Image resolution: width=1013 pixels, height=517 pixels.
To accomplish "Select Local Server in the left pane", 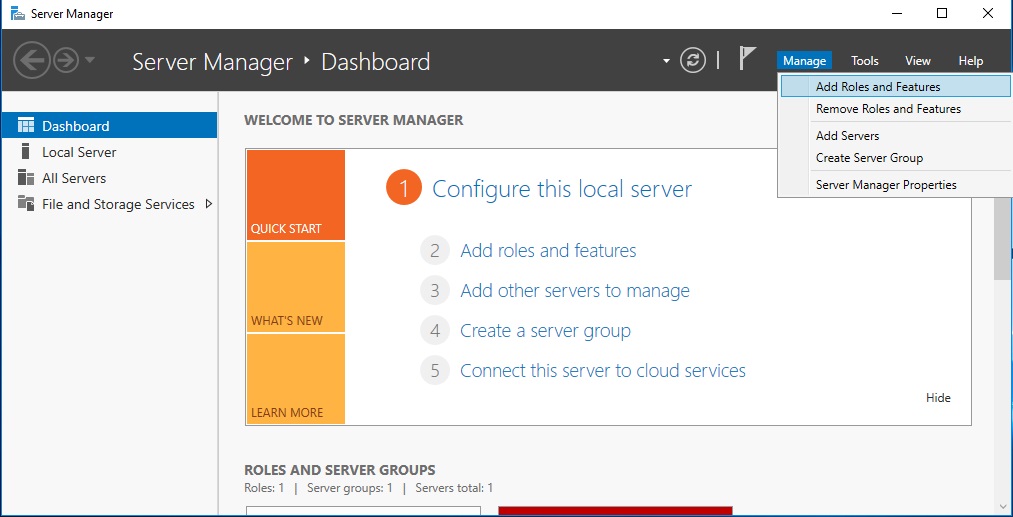I will [x=109, y=152].
